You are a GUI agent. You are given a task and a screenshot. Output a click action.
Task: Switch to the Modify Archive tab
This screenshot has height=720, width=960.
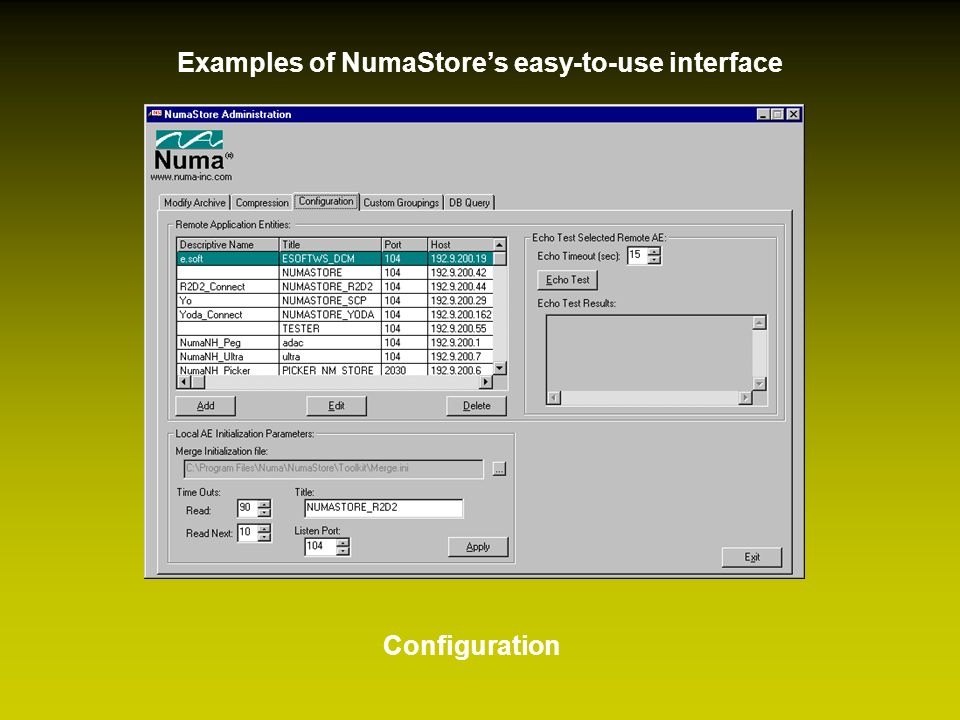click(194, 203)
